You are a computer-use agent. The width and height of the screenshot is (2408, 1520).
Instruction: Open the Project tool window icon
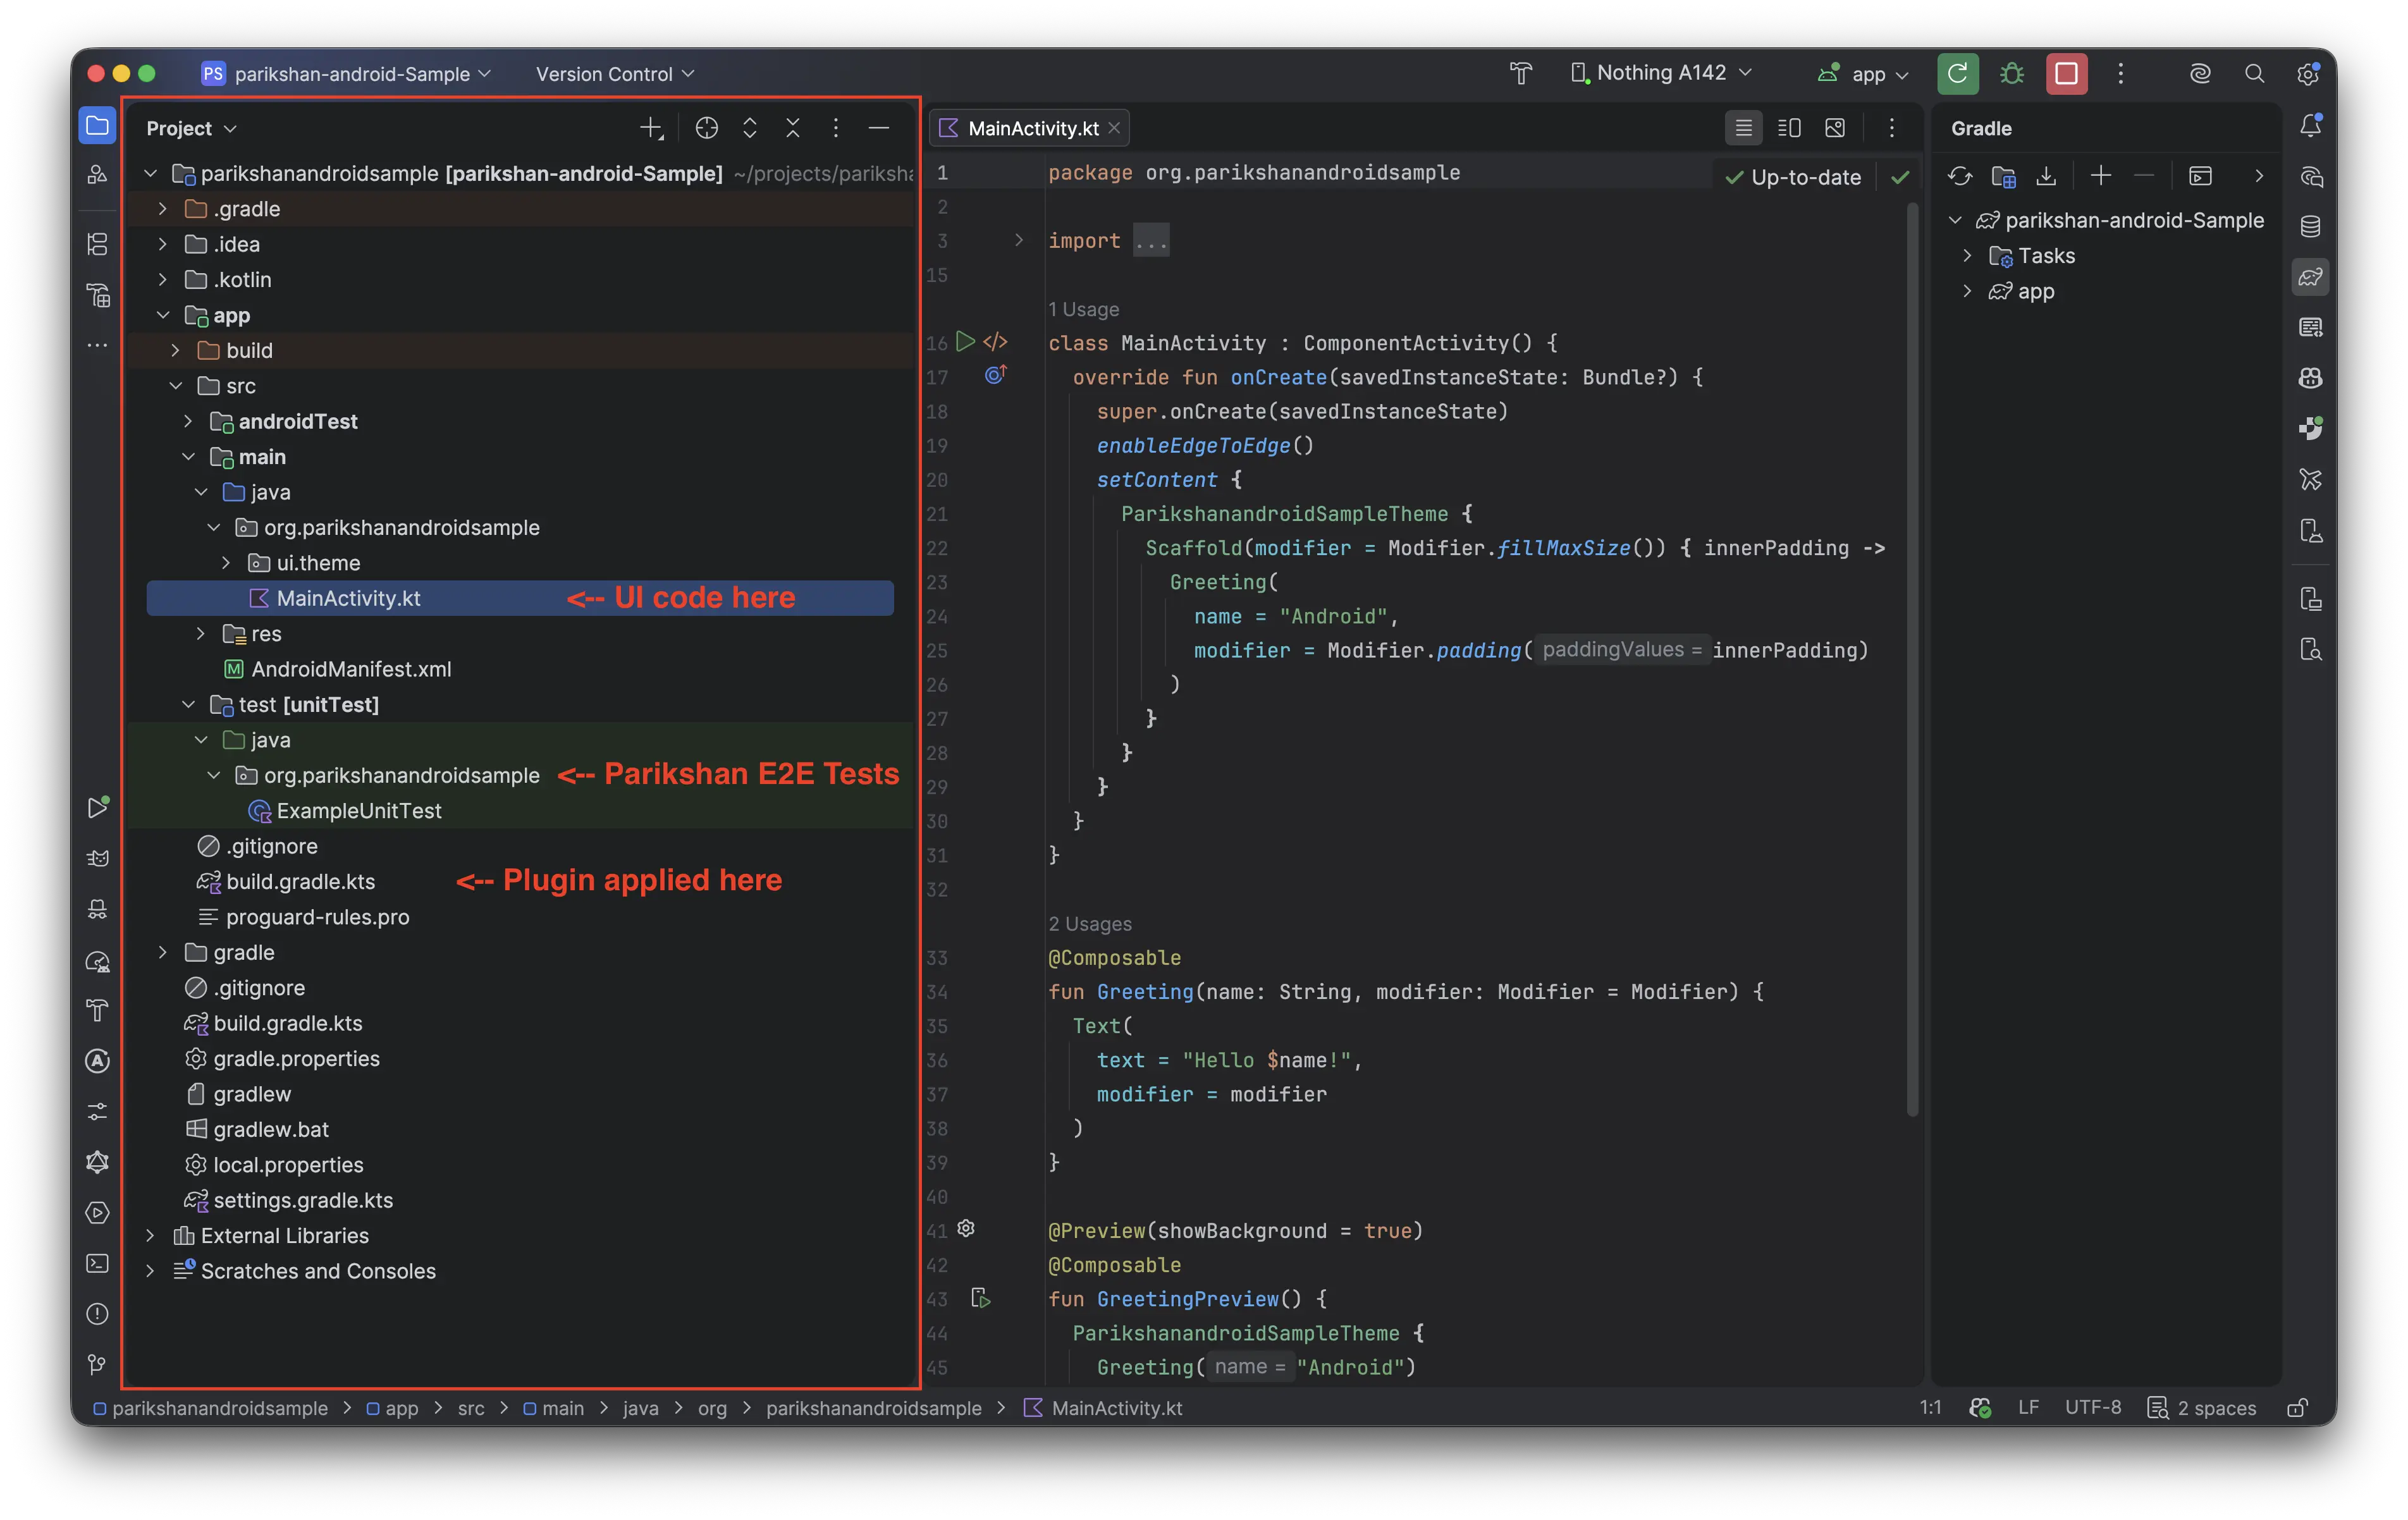click(97, 126)
